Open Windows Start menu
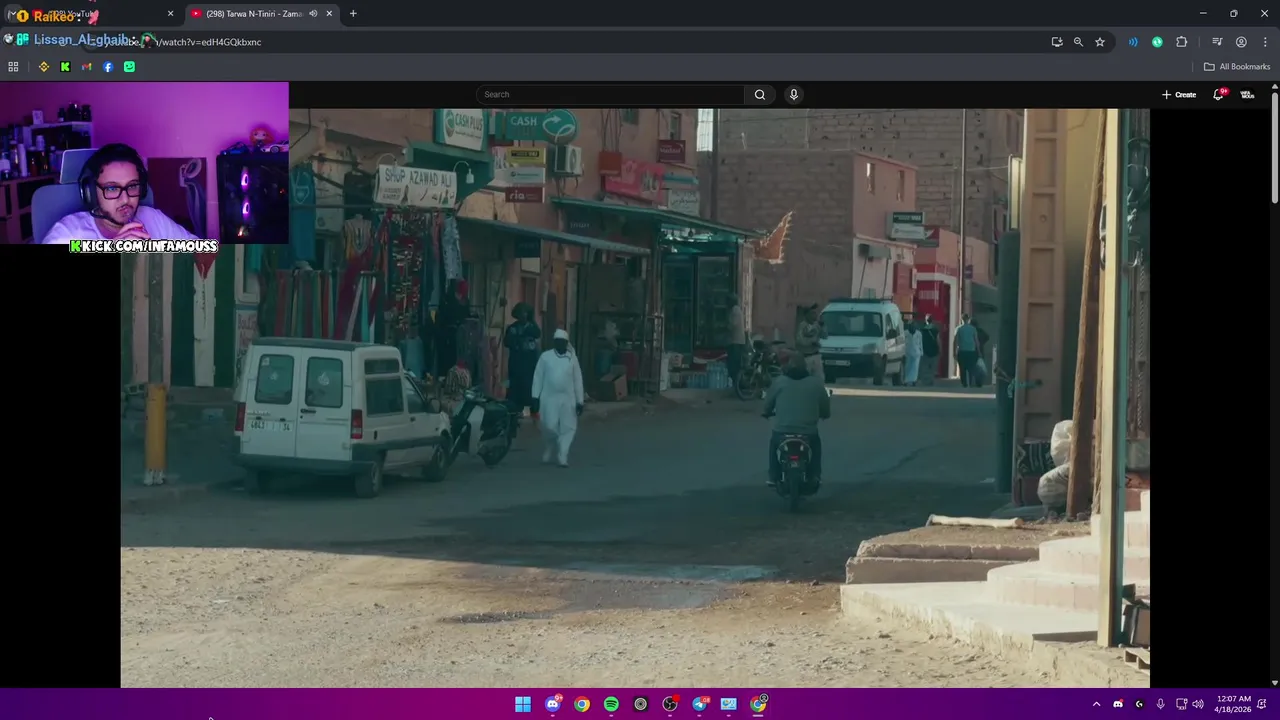1280x720 pixels. click(523, 704)
